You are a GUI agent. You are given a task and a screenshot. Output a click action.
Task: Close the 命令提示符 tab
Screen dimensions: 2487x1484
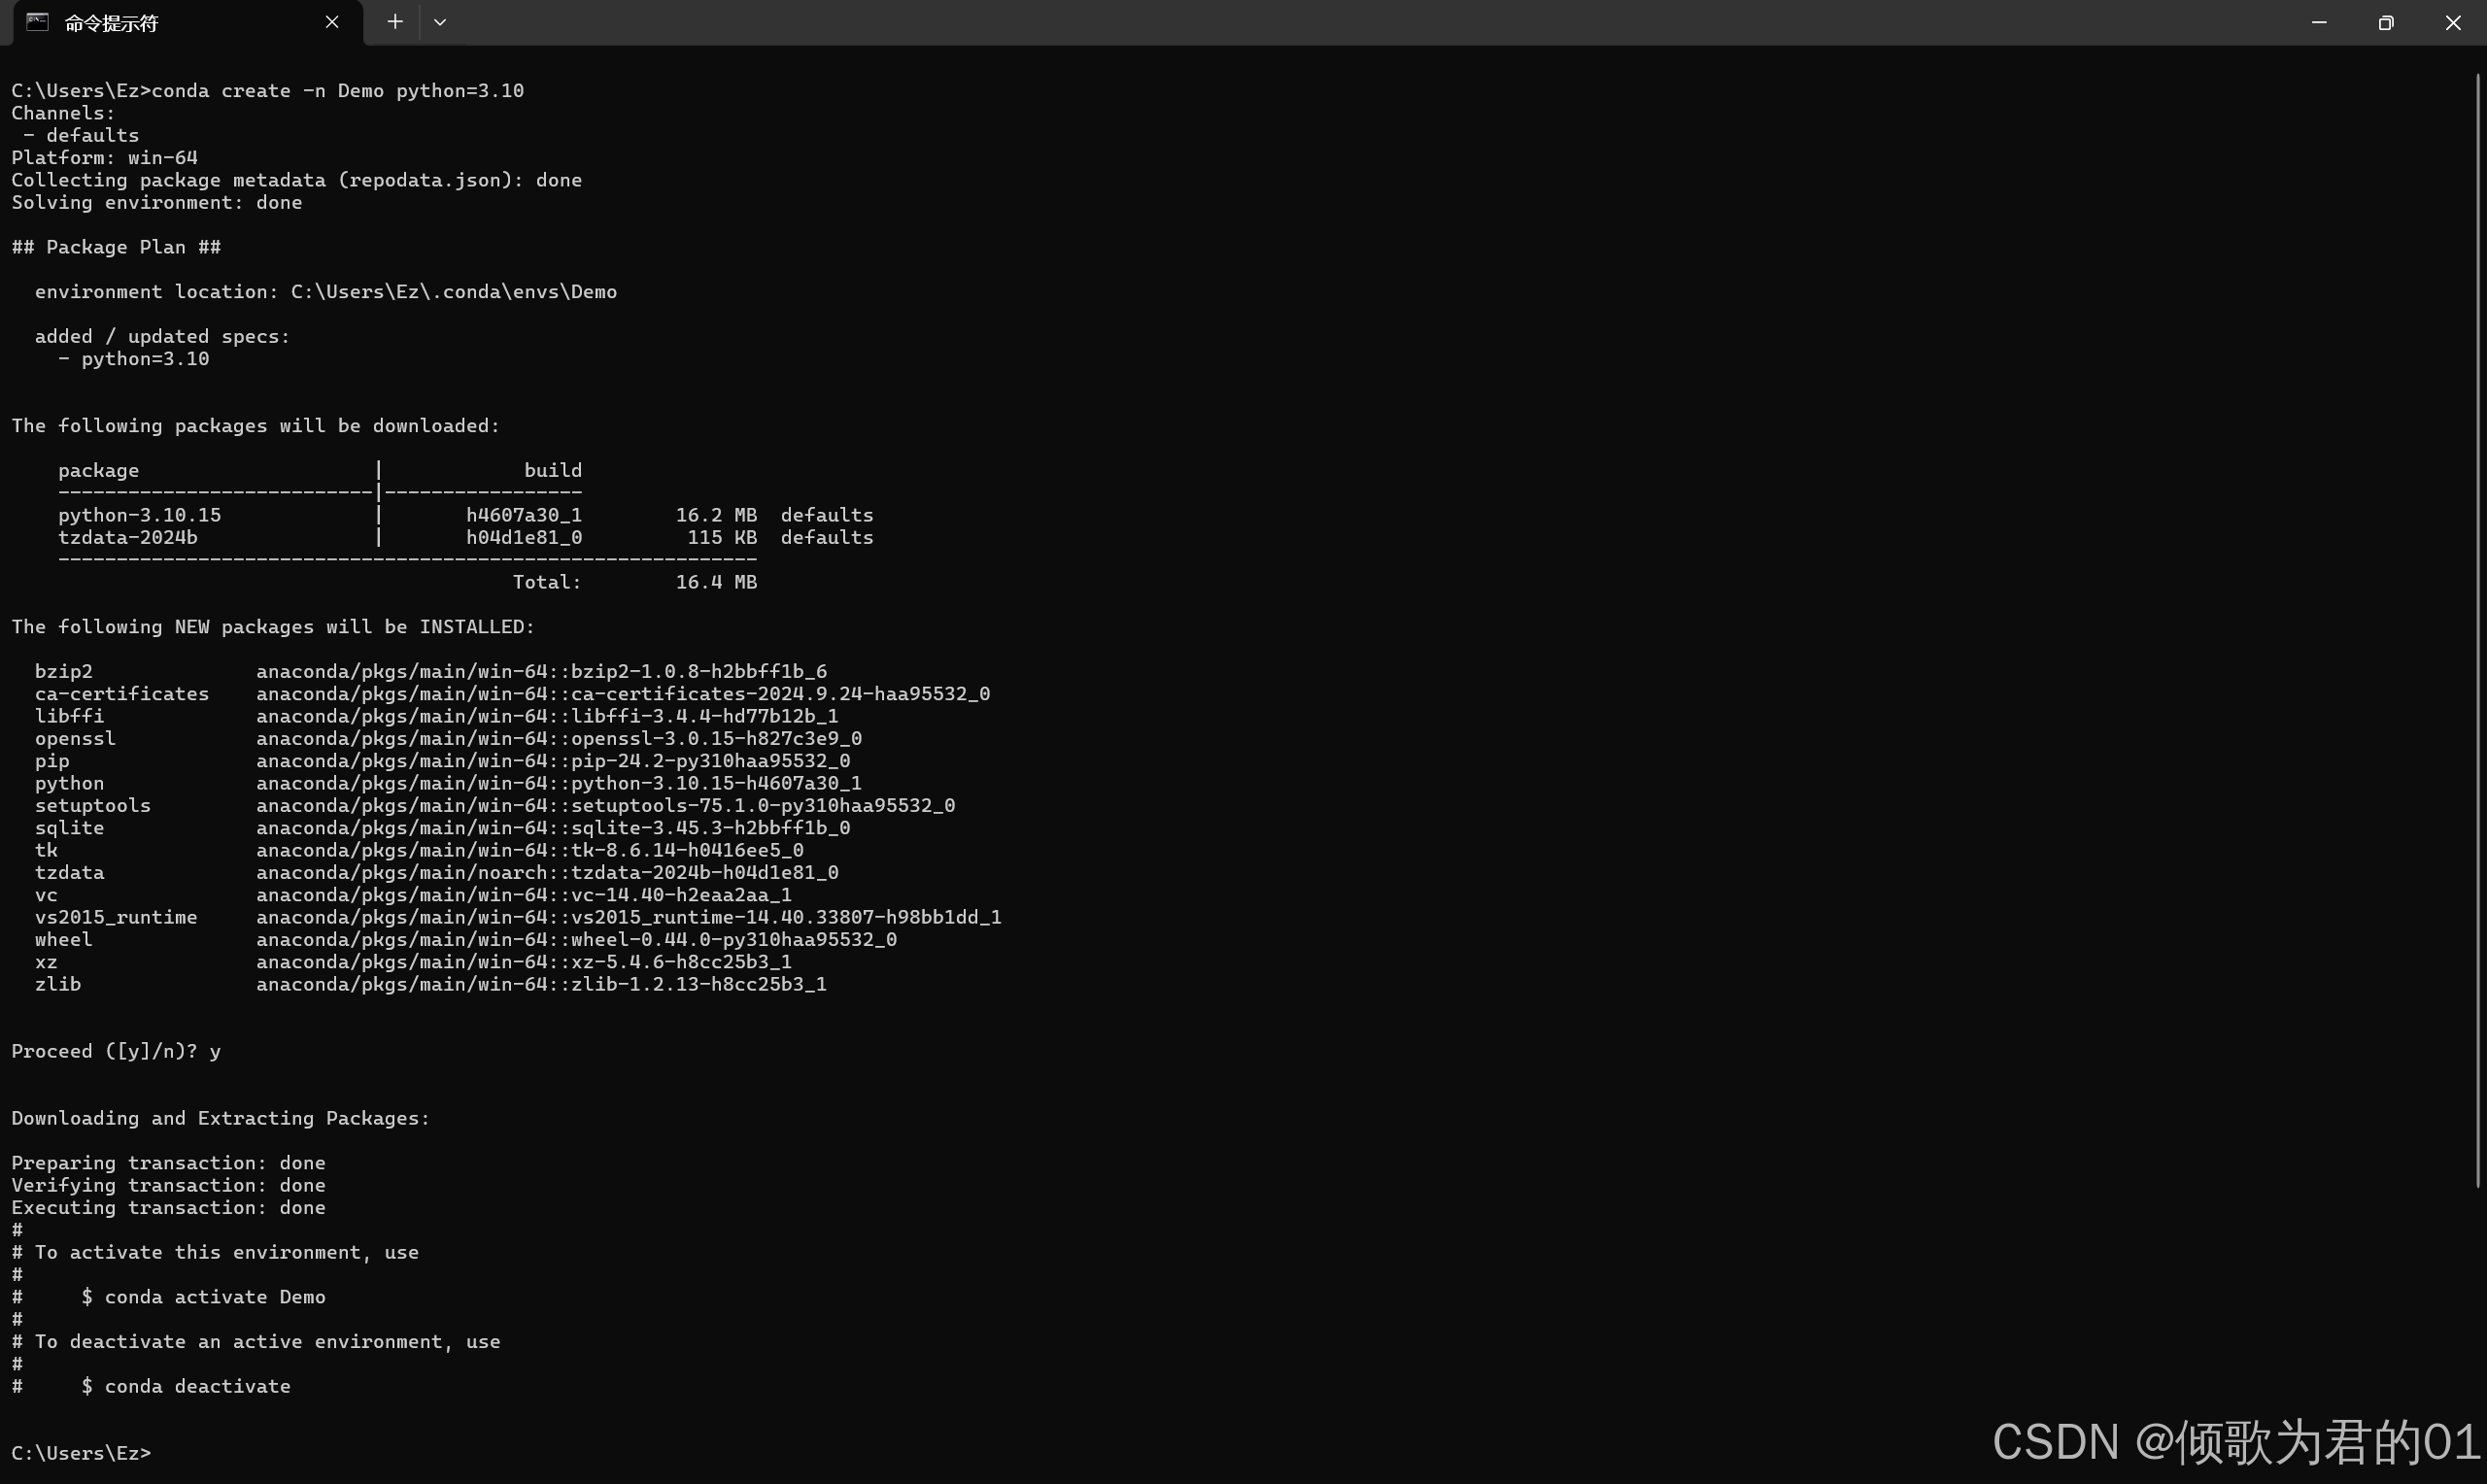pyautogui.click(x=332, y=22)
